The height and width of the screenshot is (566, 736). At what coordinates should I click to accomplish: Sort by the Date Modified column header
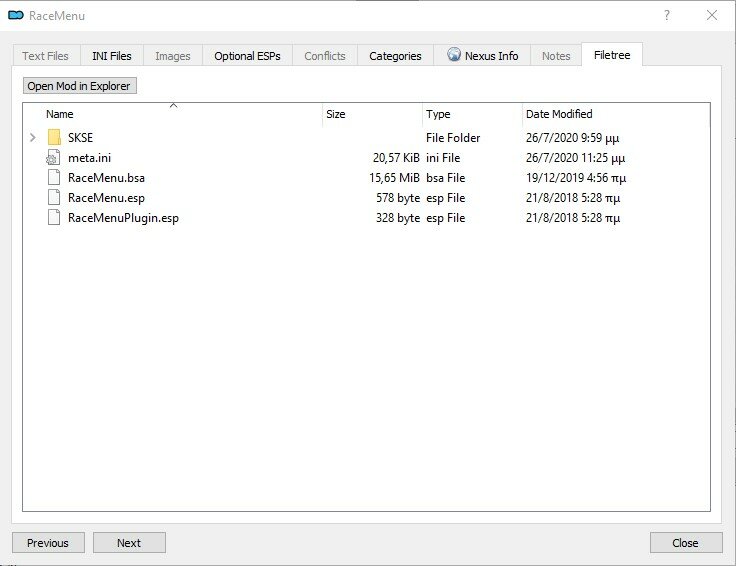coord(616,114)
